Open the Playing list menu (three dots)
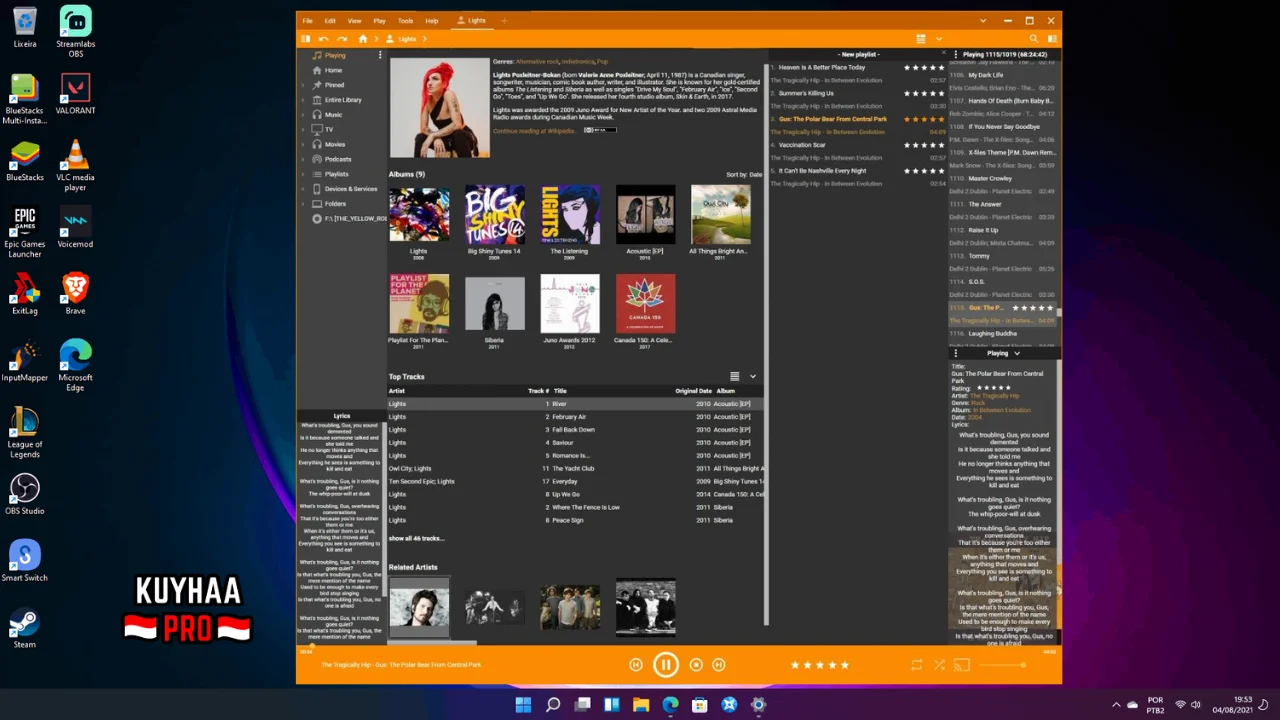 coord(955,54)
